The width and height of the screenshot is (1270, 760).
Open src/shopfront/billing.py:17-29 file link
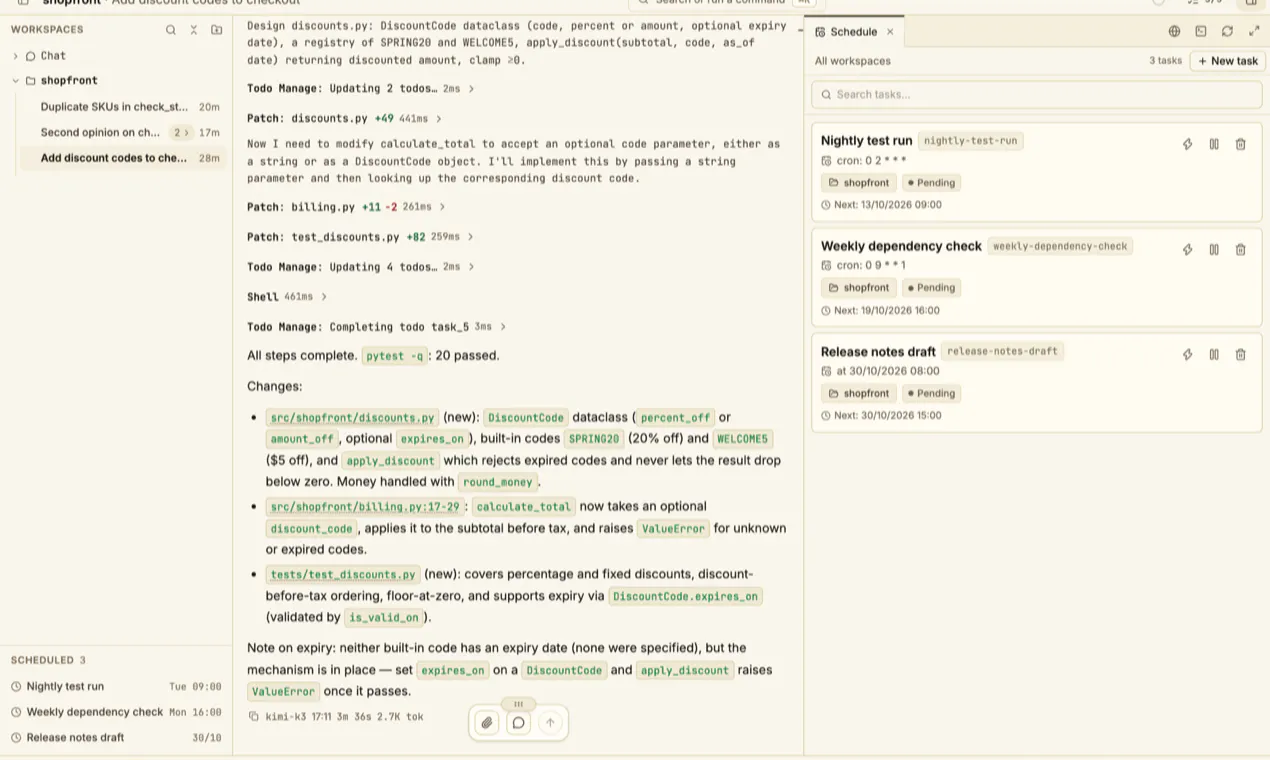(365, 507)
